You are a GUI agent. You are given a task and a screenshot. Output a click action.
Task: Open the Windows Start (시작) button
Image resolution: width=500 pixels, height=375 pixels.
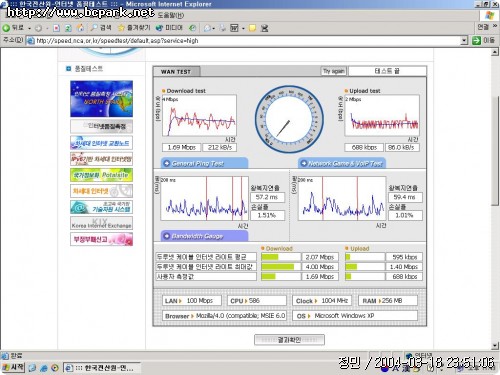click(13, 368)
